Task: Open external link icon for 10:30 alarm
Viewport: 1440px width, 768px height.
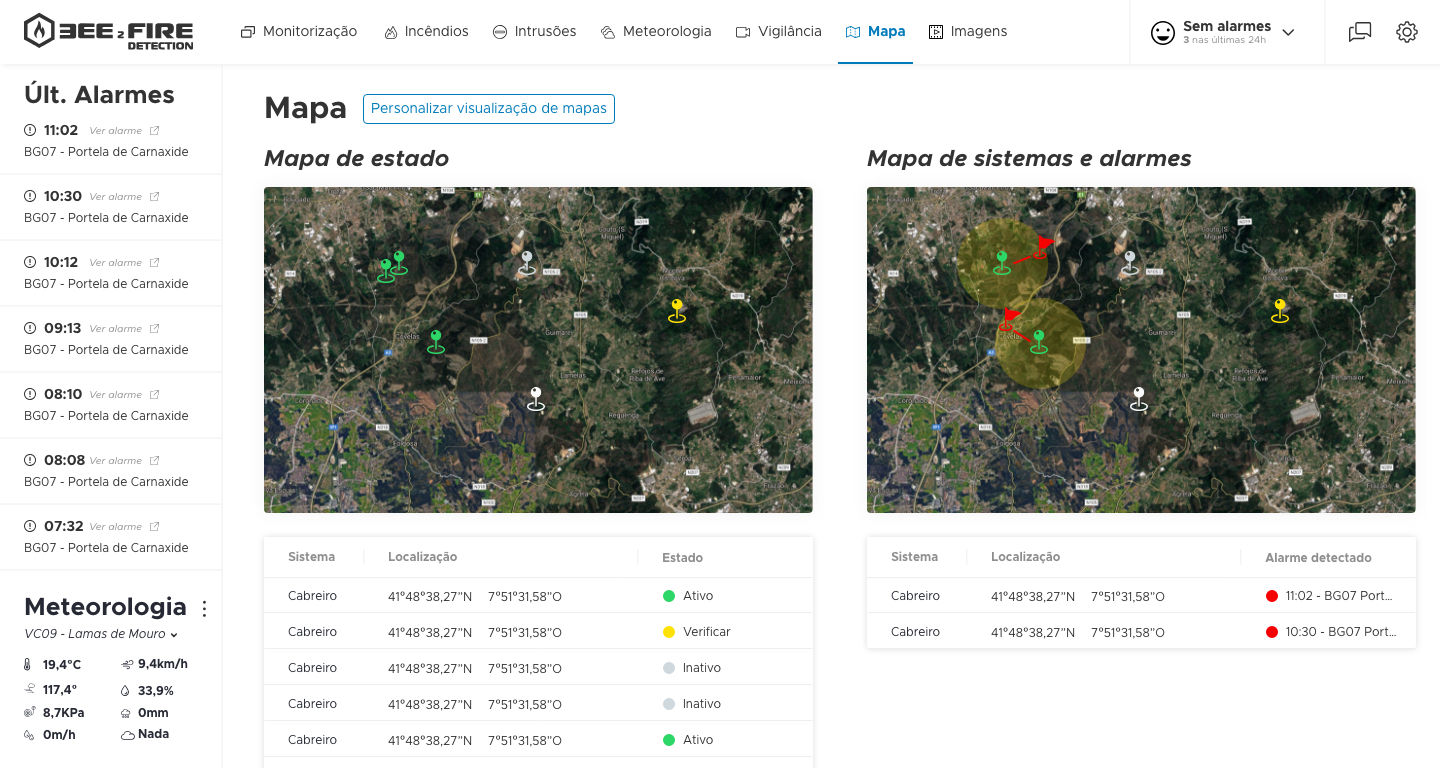Action: [154, 197]
